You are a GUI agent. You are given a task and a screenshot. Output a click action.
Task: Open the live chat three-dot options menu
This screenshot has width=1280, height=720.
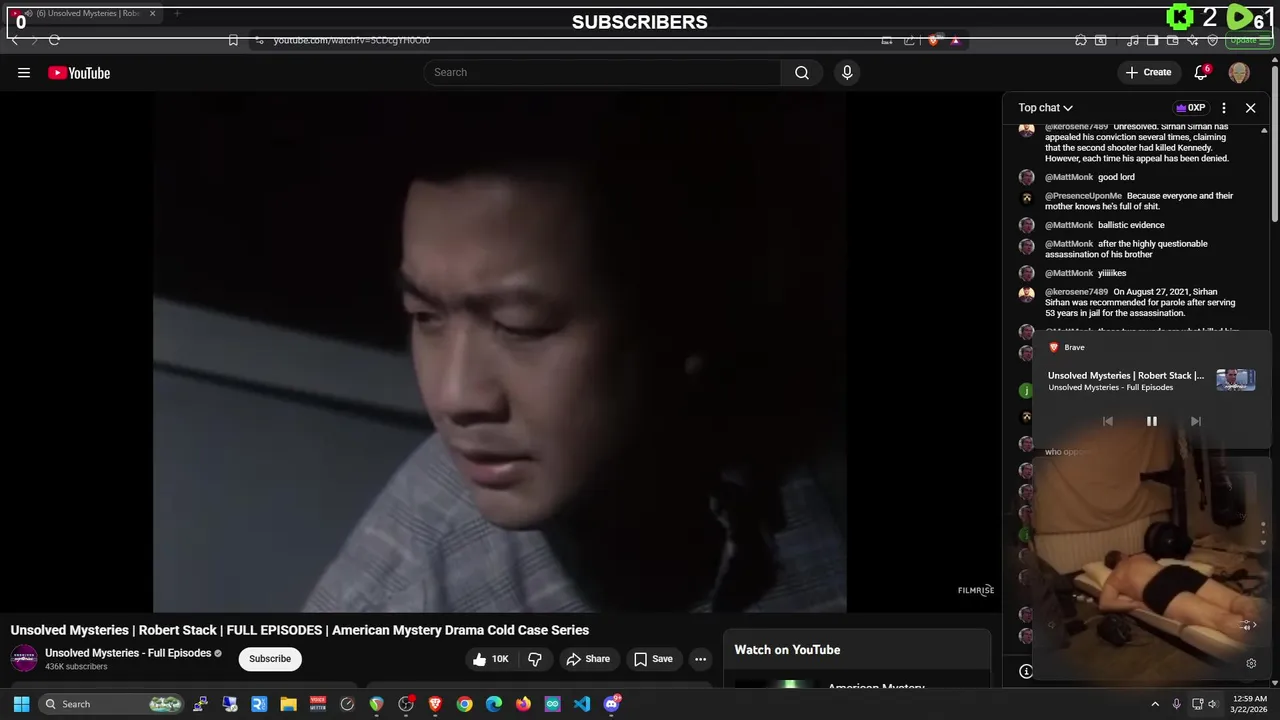(1223, 108)
